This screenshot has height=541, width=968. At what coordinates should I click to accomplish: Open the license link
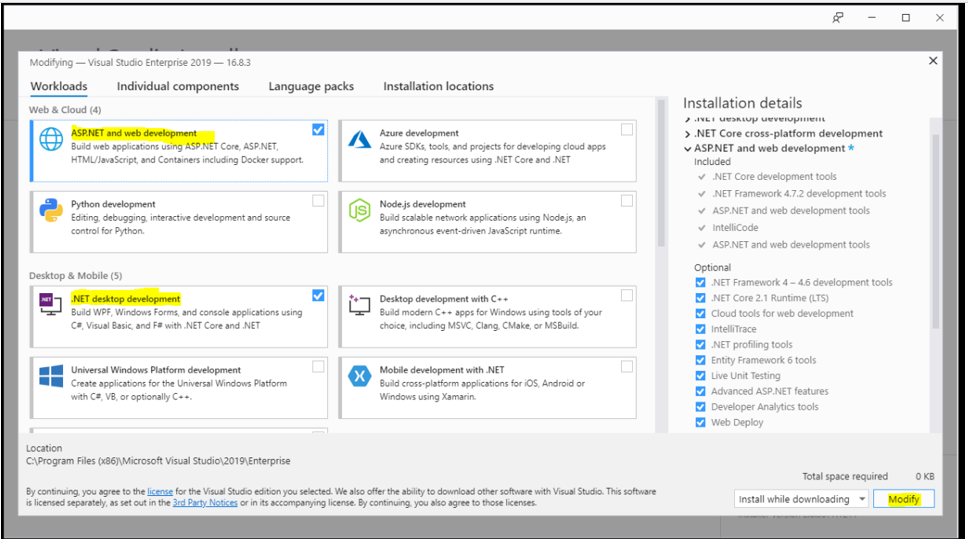point(160,492)
